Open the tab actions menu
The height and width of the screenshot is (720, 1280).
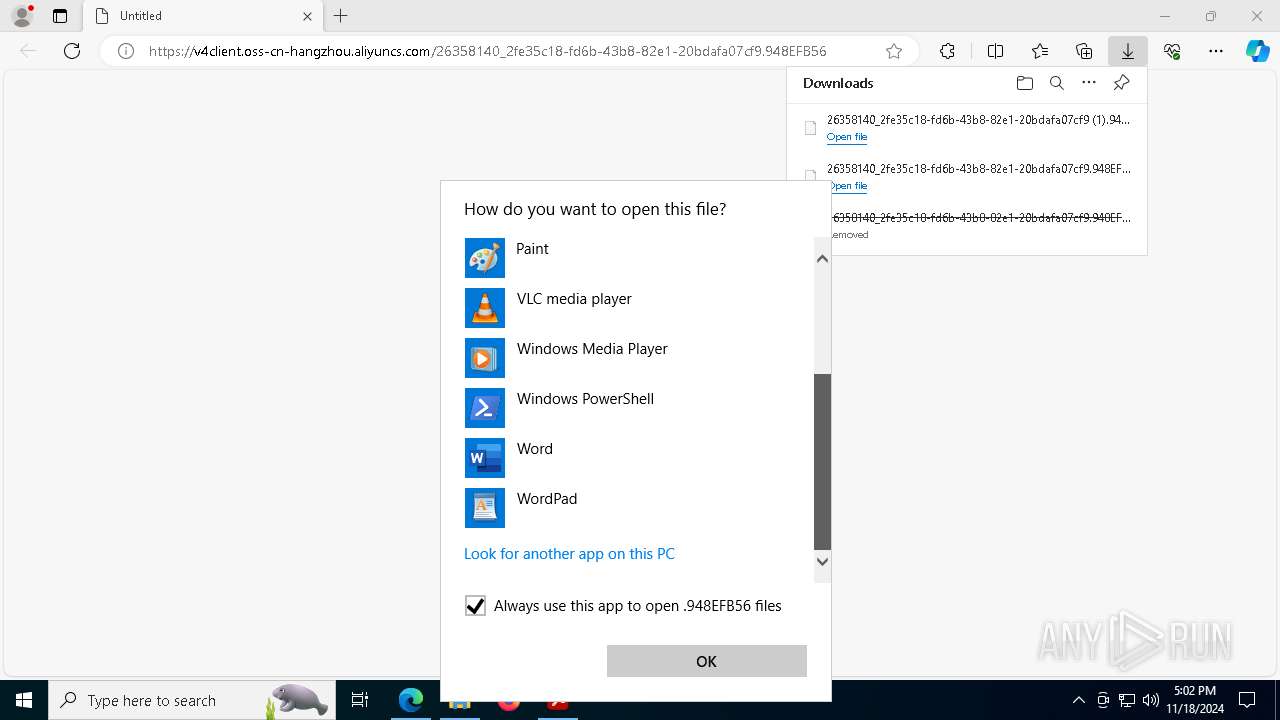(60, 16)
